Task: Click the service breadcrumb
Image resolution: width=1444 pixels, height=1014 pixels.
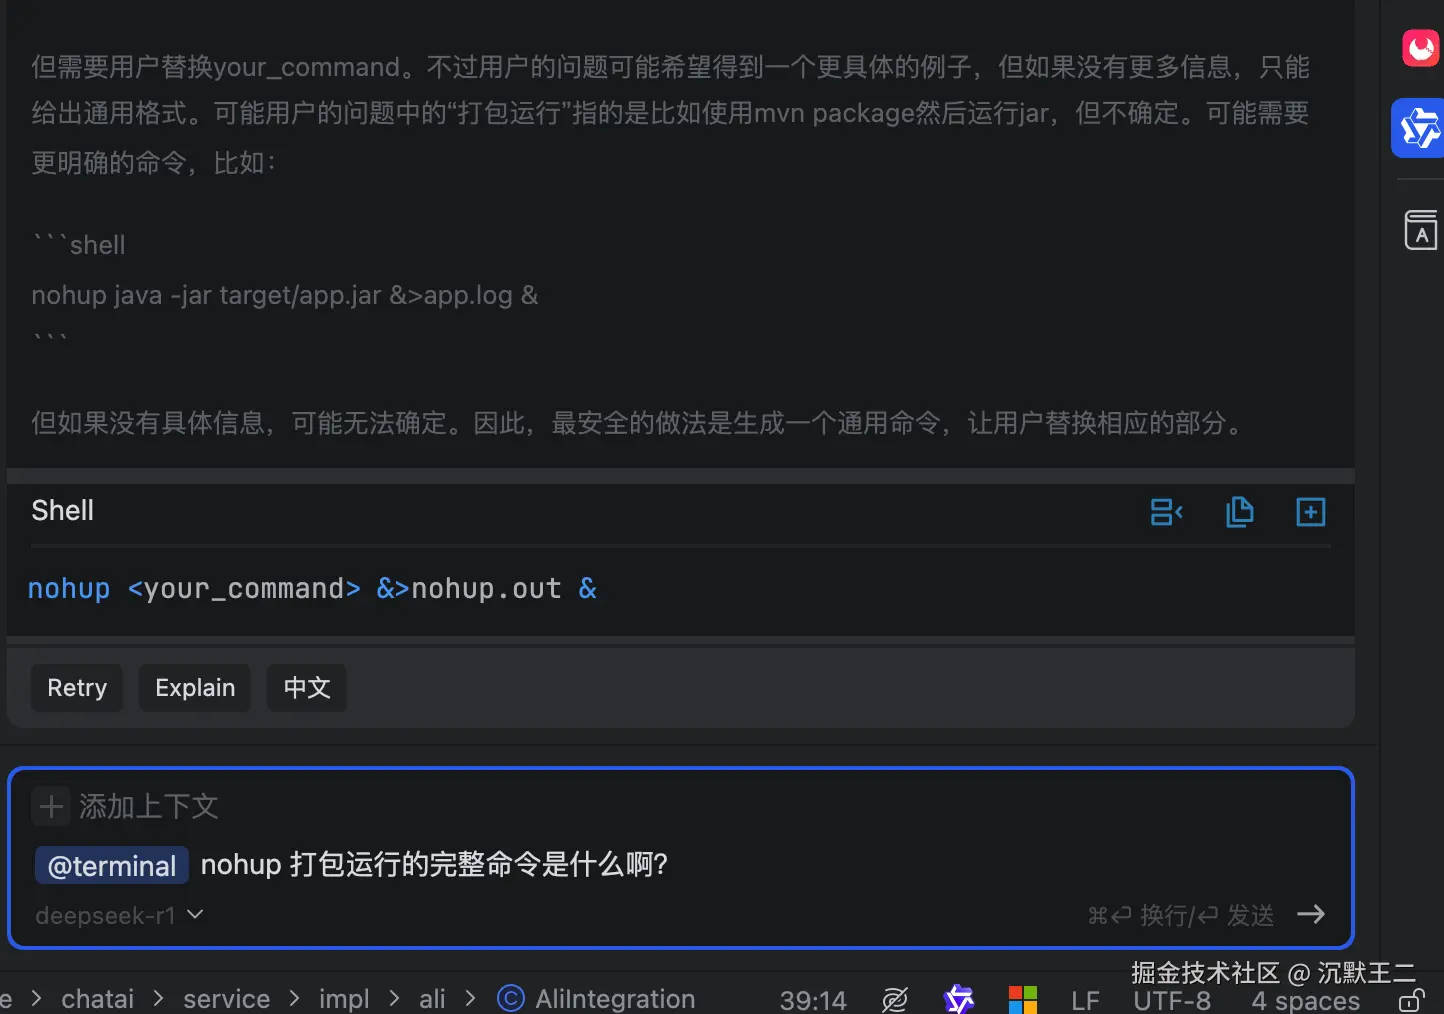Action: [x=226, y=999]
